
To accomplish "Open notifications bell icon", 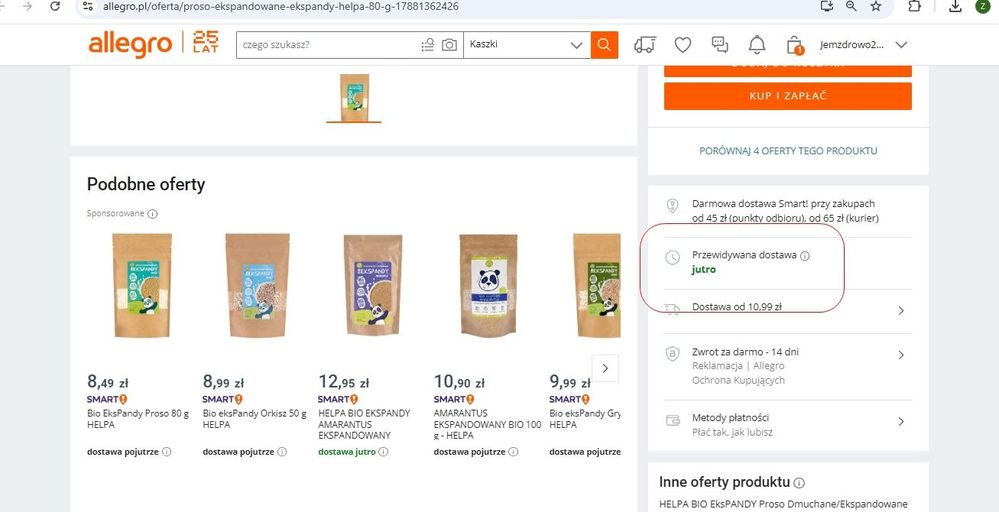I will tap(757, 45).
